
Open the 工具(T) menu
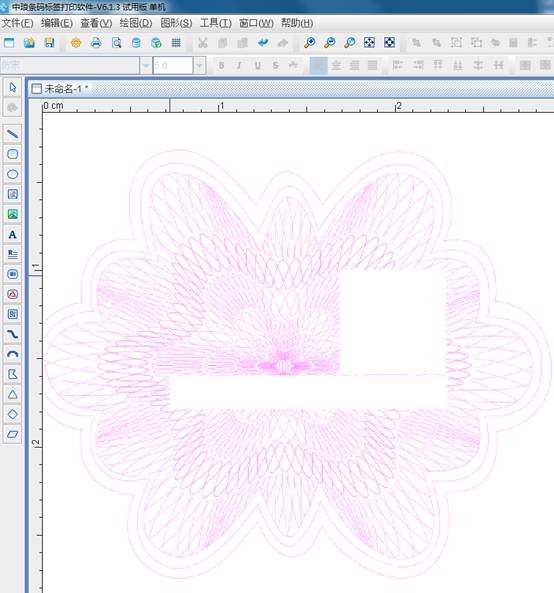pyautogui.click(x=216, y=23)
